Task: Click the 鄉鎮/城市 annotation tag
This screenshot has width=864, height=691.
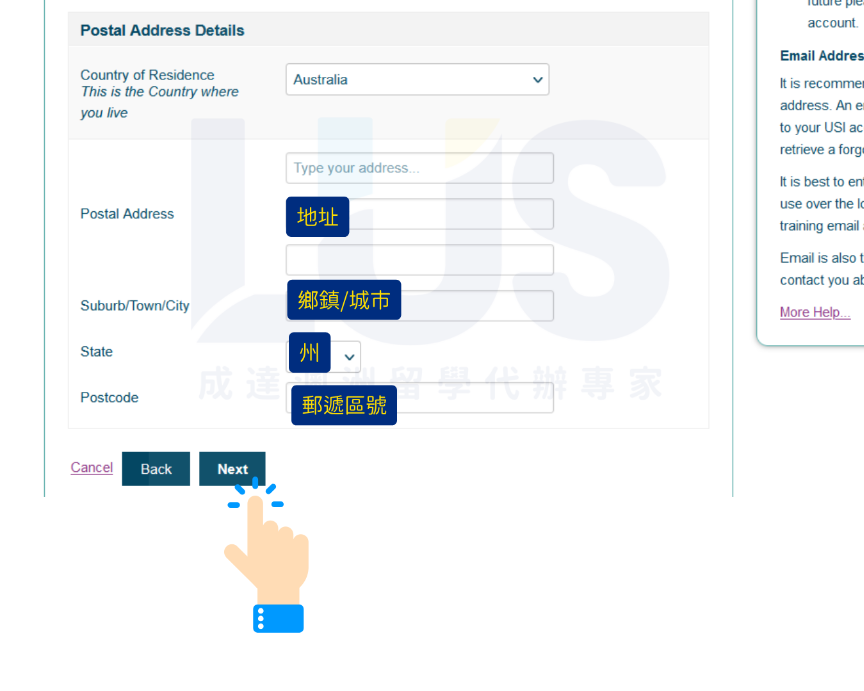Action: click(x=344, y=300)
